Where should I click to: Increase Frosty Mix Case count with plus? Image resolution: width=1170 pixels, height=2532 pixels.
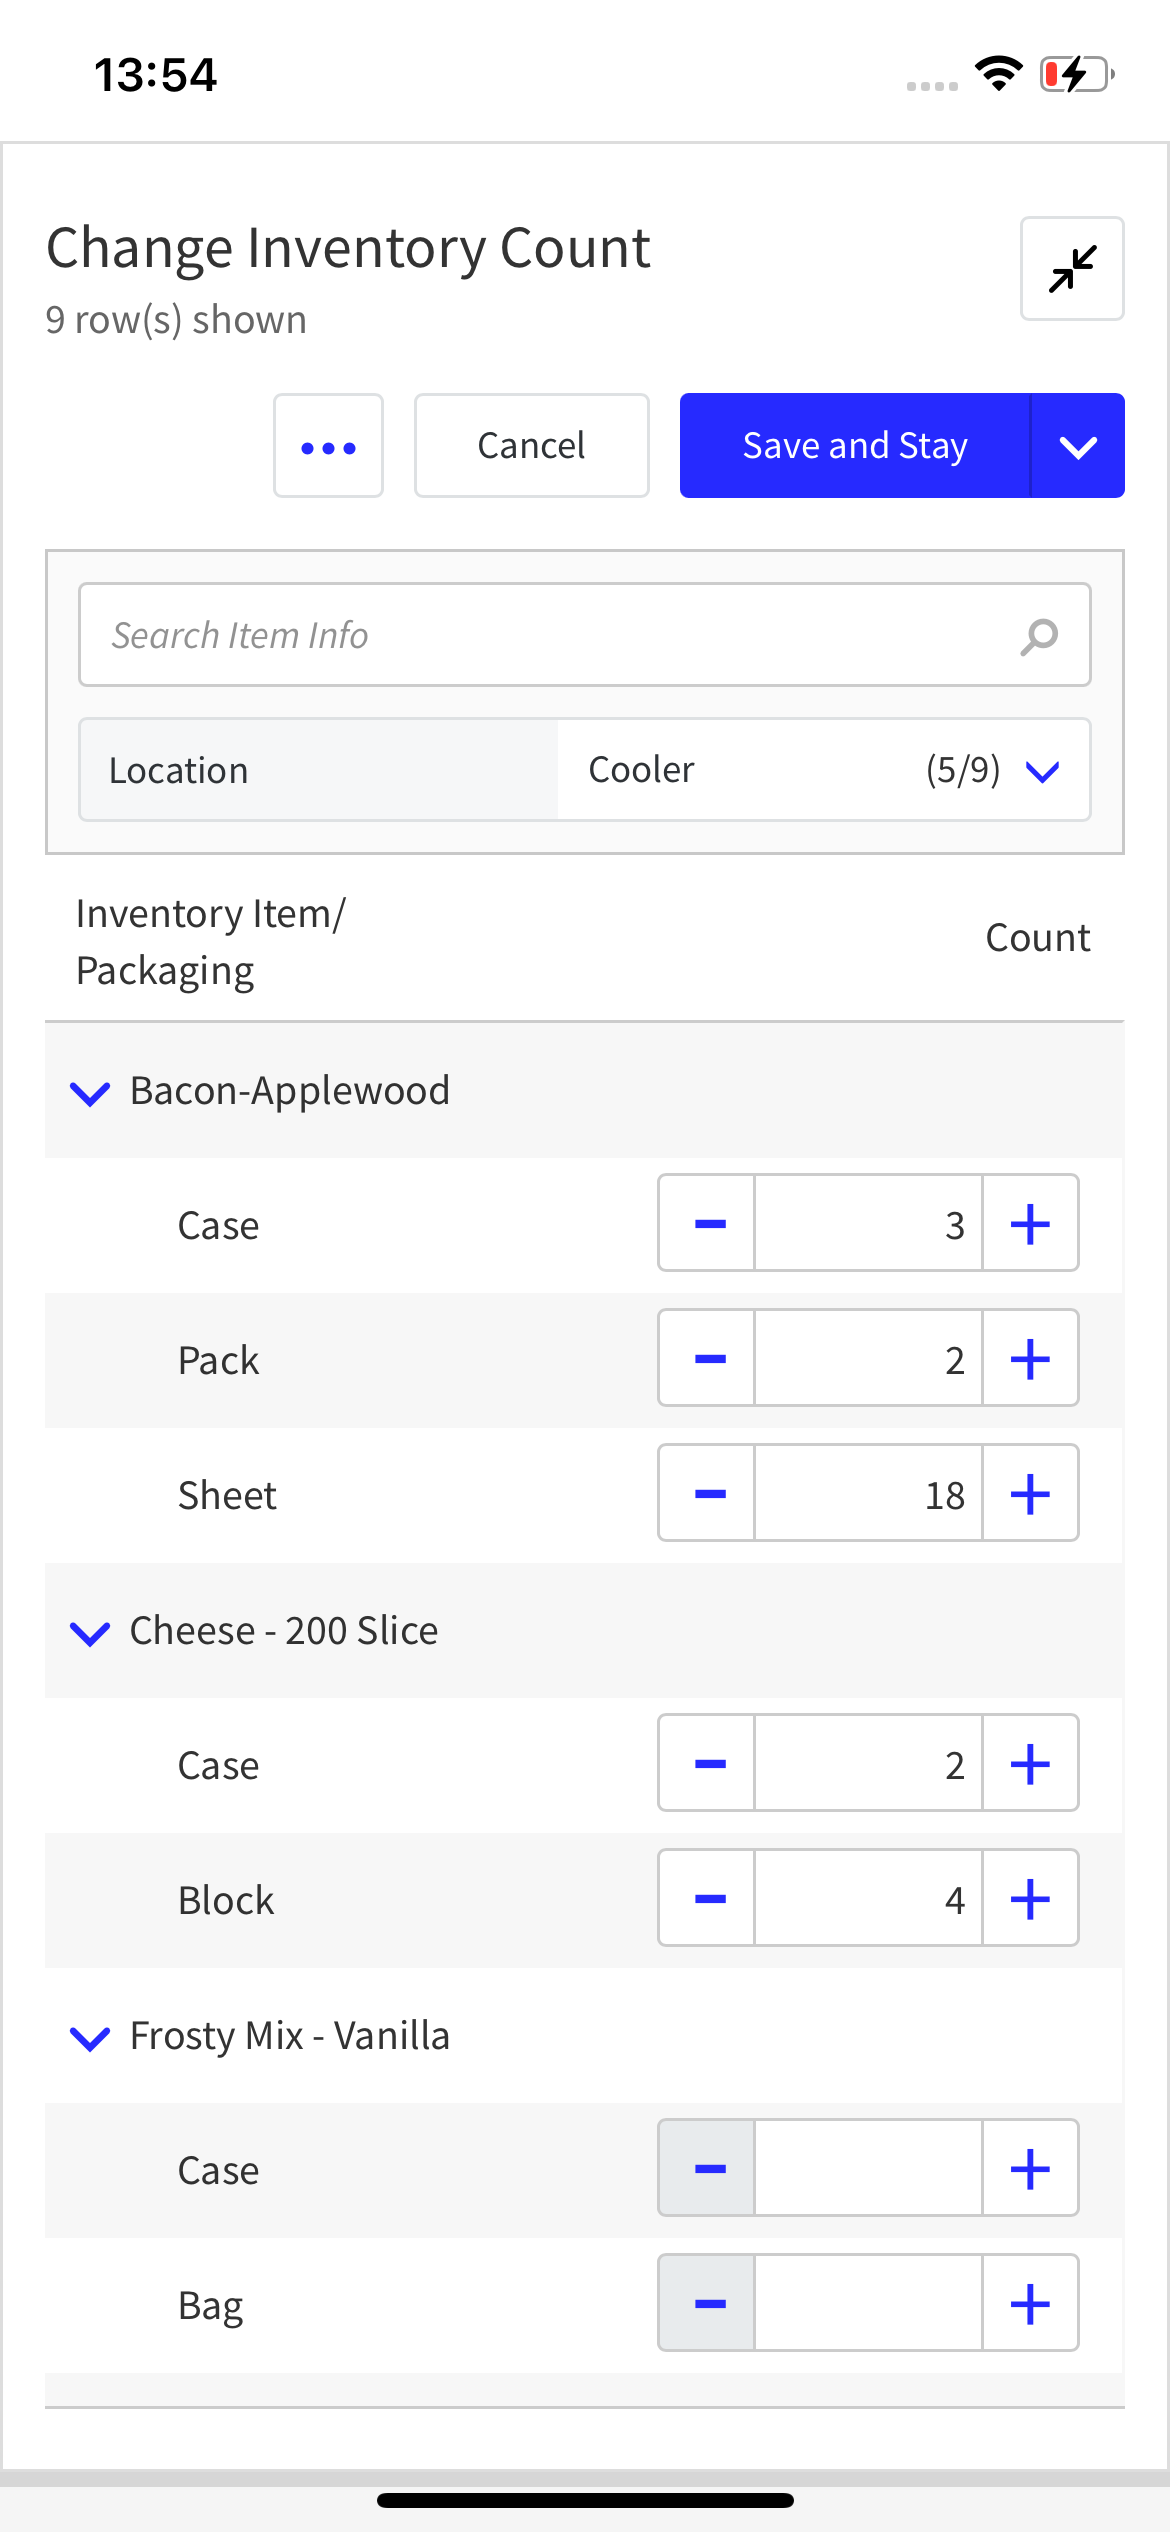[1031, 2169]
